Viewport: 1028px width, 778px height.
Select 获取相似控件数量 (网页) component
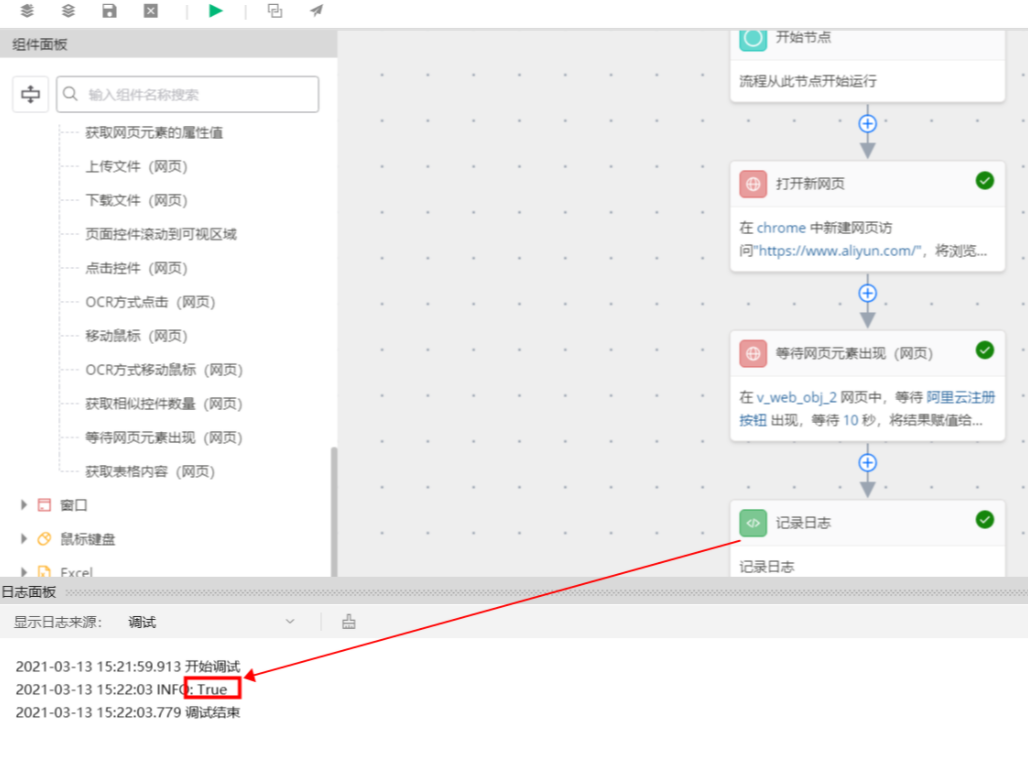[x=164, y=404]
